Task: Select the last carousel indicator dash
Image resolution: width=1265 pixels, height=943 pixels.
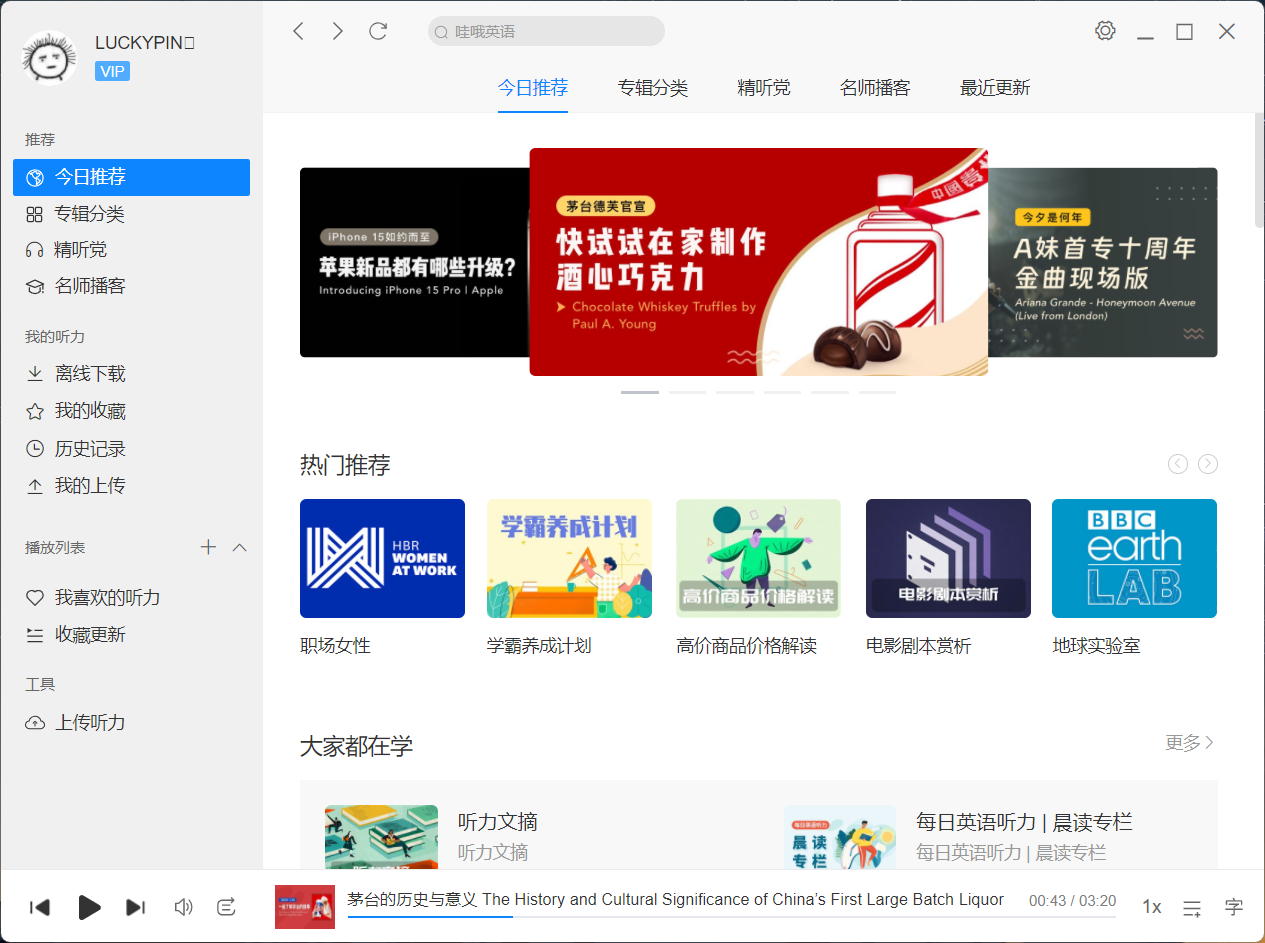Action: pos(878,392)
